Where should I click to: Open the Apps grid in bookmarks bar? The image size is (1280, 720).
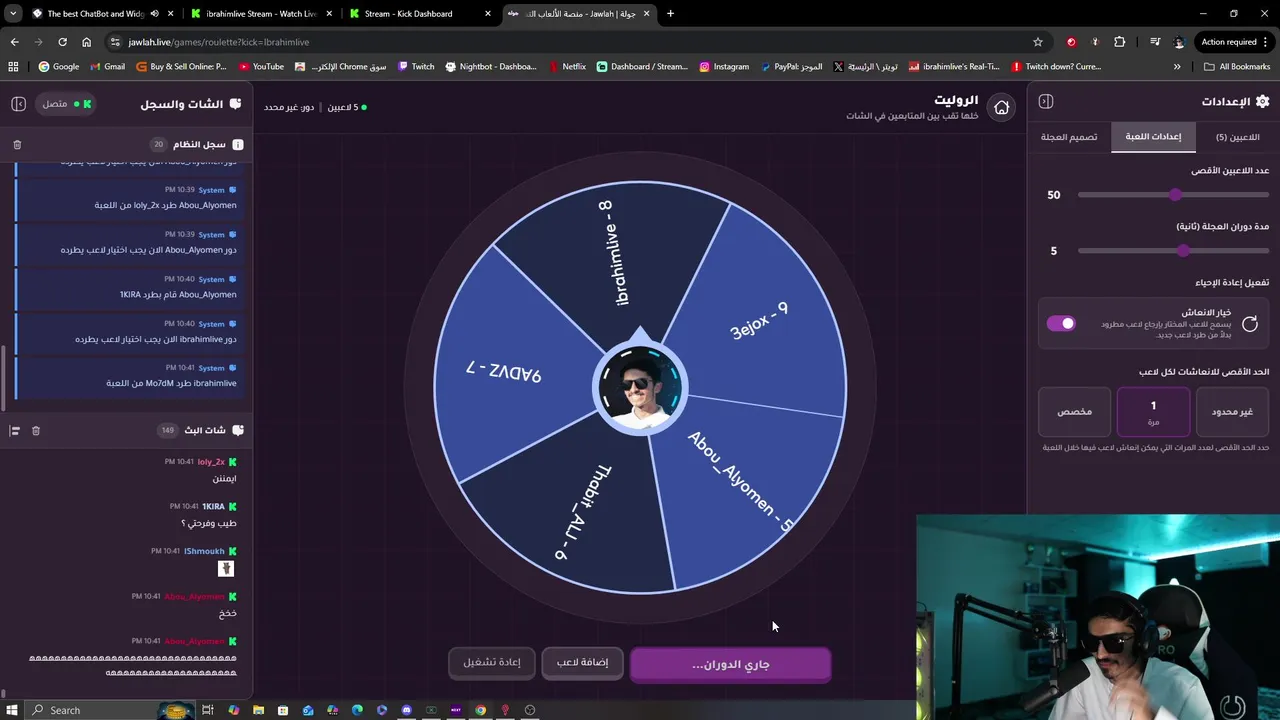click(x=13, y=67)
